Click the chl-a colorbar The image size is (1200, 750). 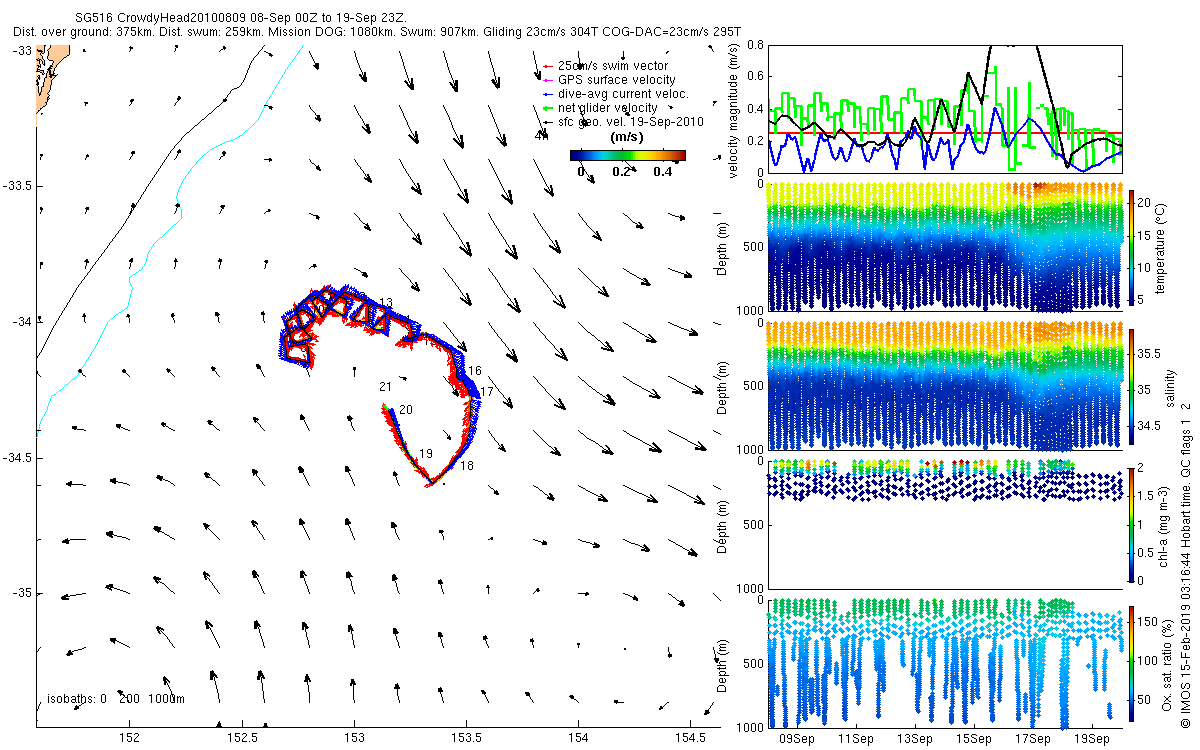pos(1132,524)
